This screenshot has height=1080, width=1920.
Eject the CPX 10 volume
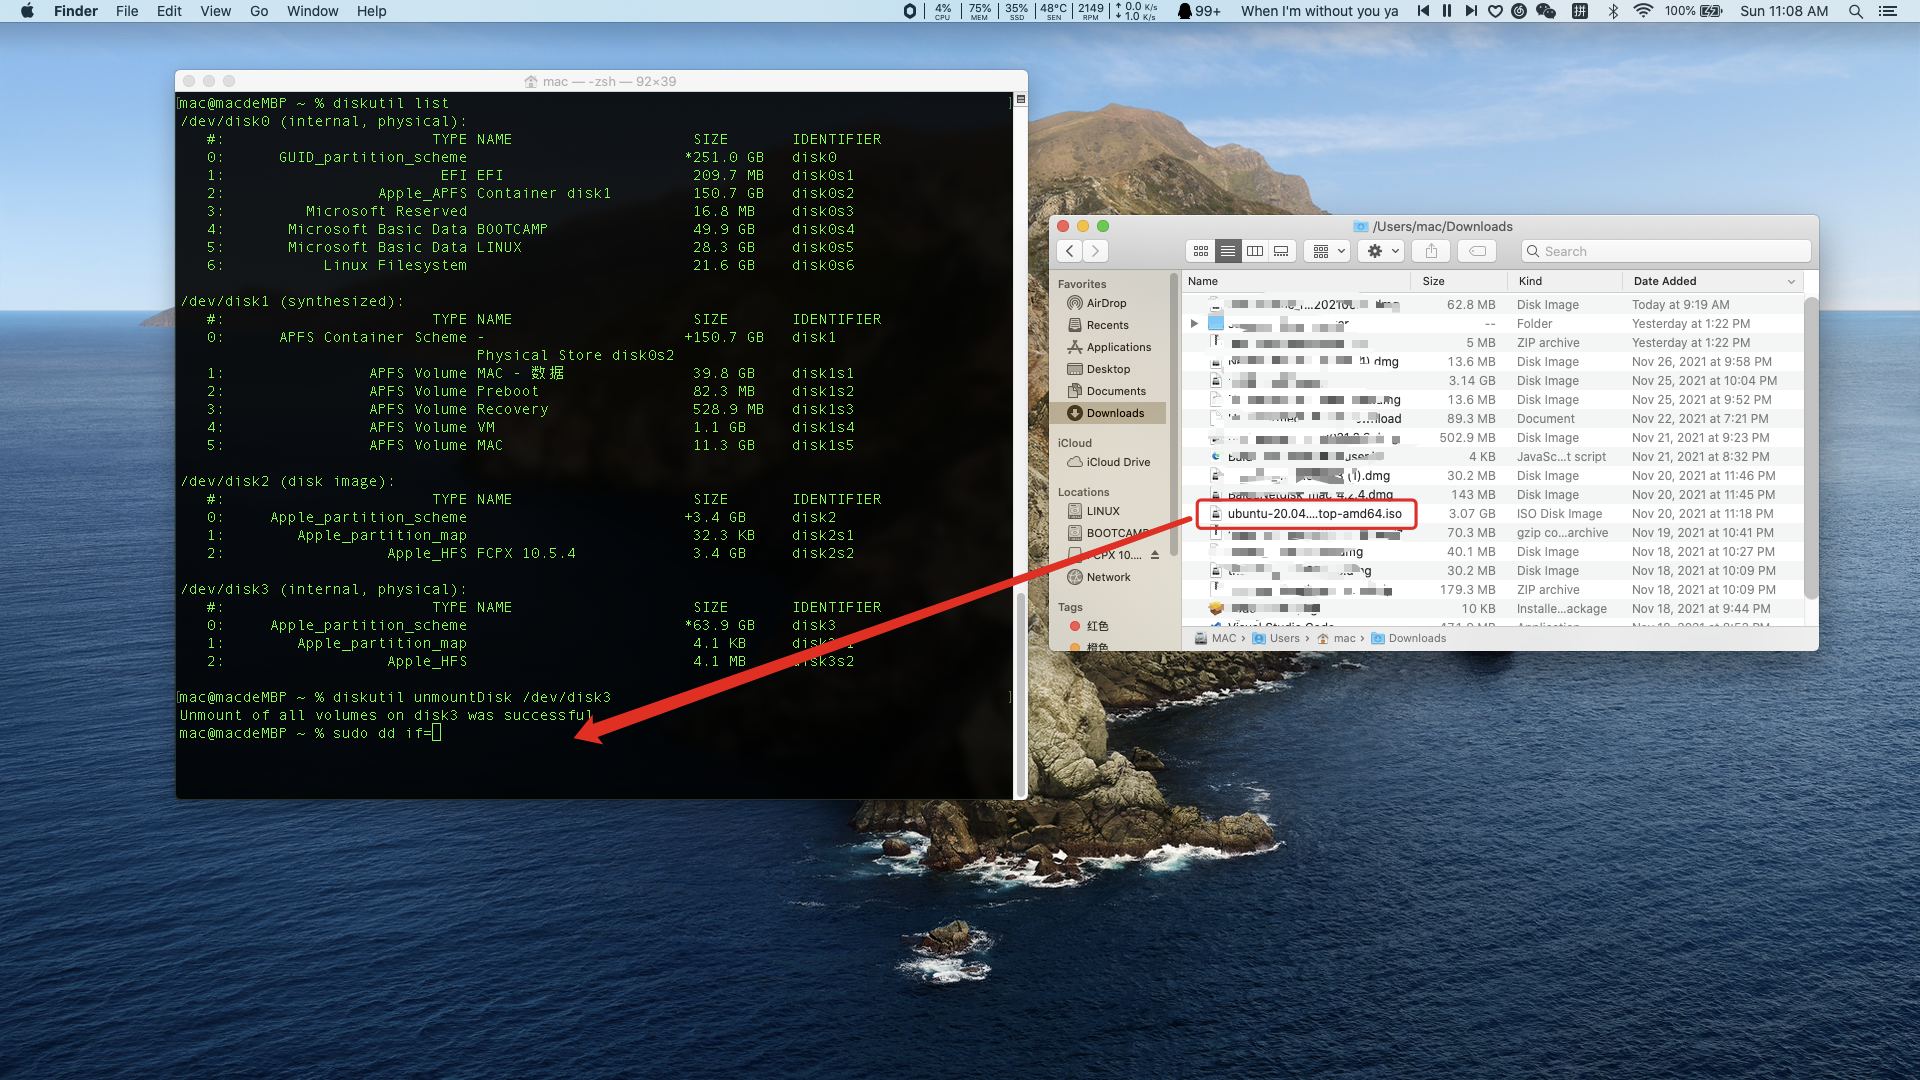tap(1155, 555)
